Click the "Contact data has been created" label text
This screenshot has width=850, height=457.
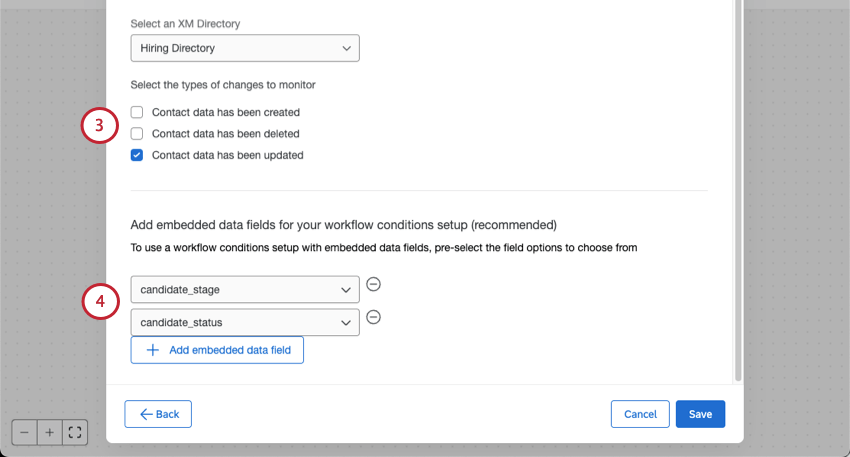(x=225, y=112)
